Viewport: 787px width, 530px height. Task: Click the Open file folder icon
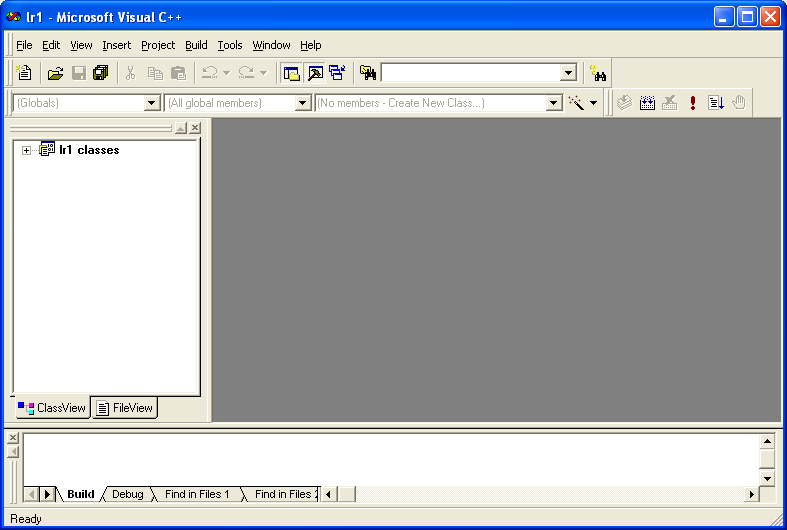[x=55, y=73]
